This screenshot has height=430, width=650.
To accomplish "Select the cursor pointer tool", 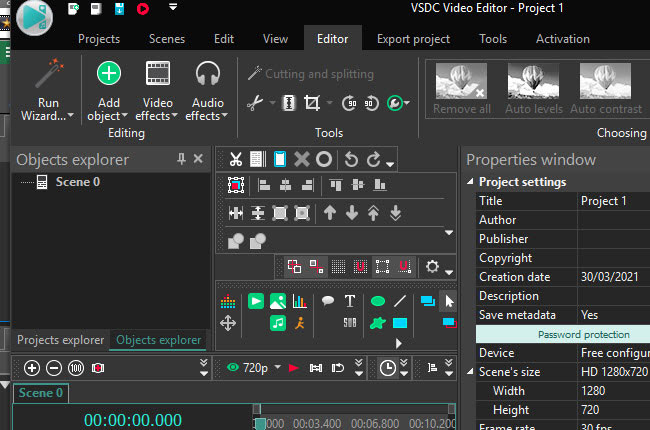I will [449, 301].
